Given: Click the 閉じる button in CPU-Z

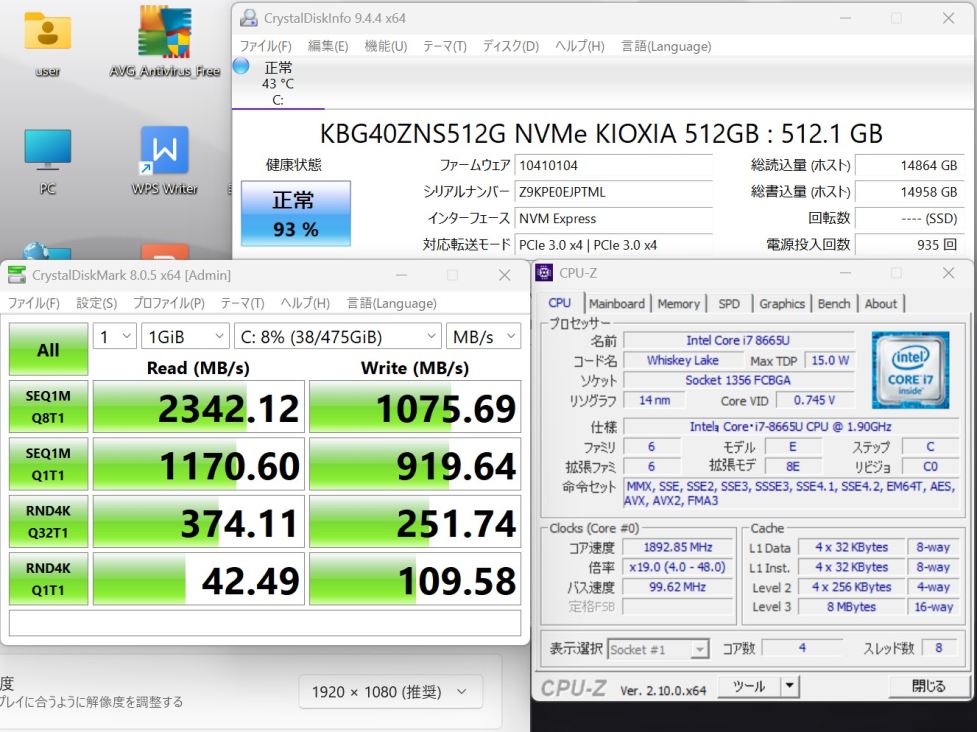Looking at the screenshot, I should point(928,686).
